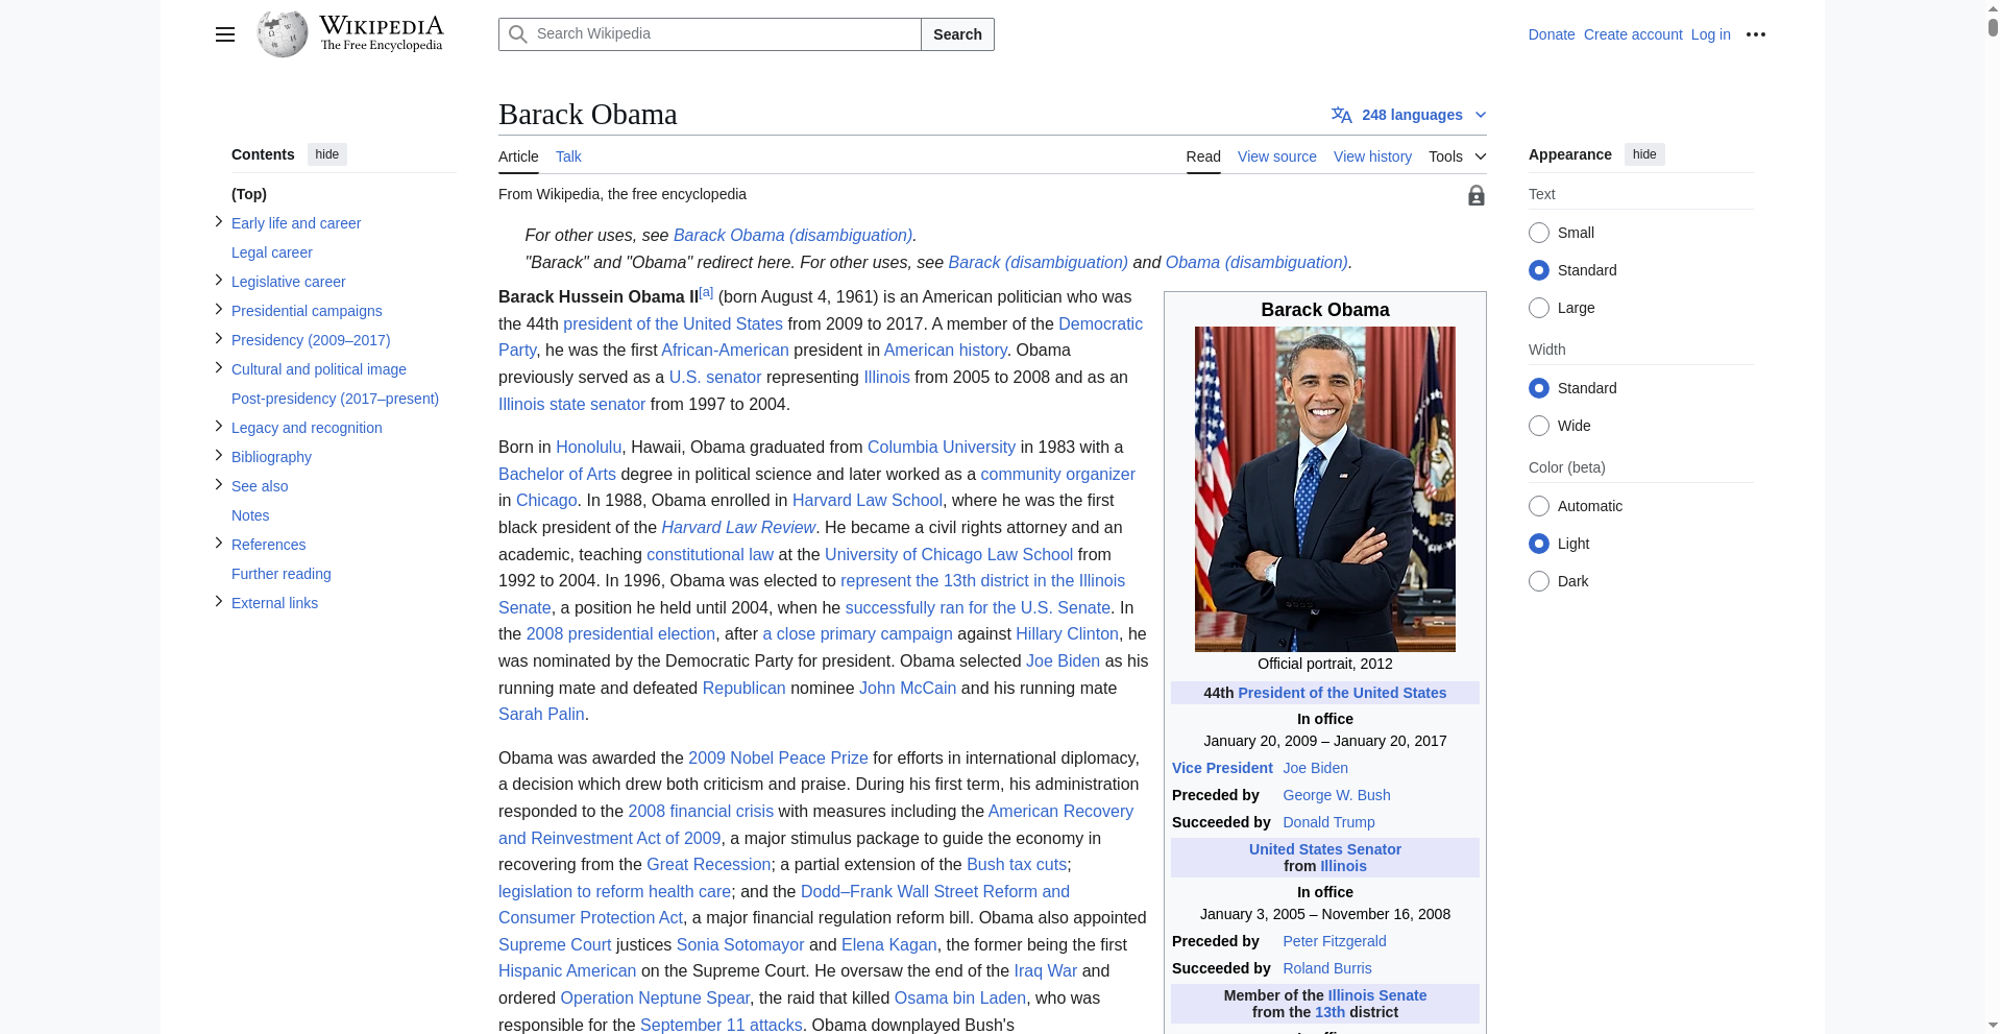Open Hillary Clinton link

[1067, 634]
